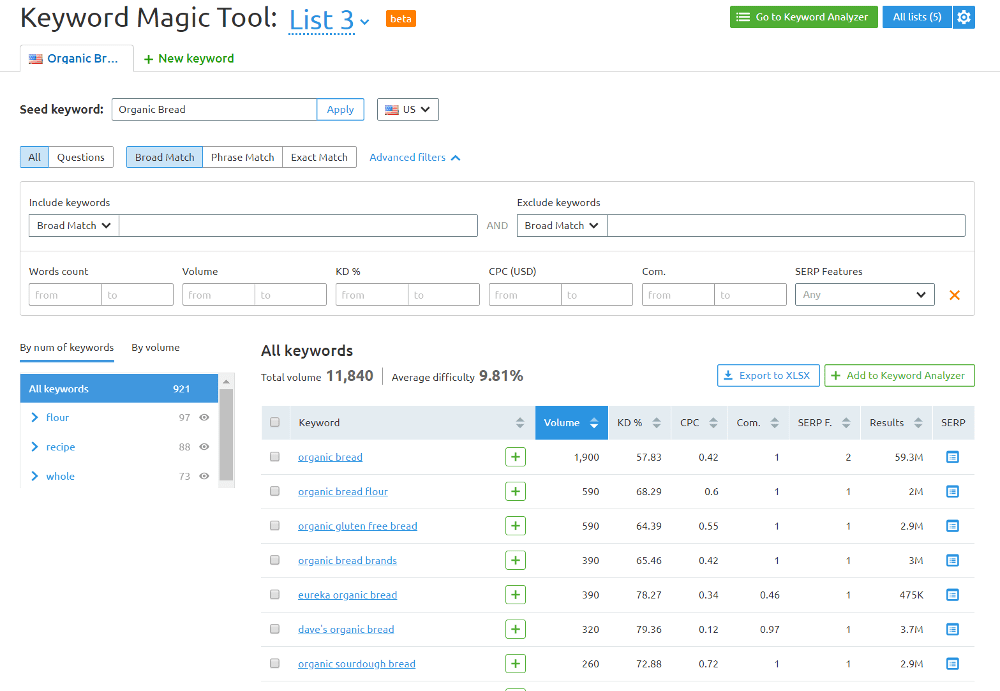Check the select-all keywords checkbox
The image size is (1000, 691).
pyautogui.click(x=275, y=422)
